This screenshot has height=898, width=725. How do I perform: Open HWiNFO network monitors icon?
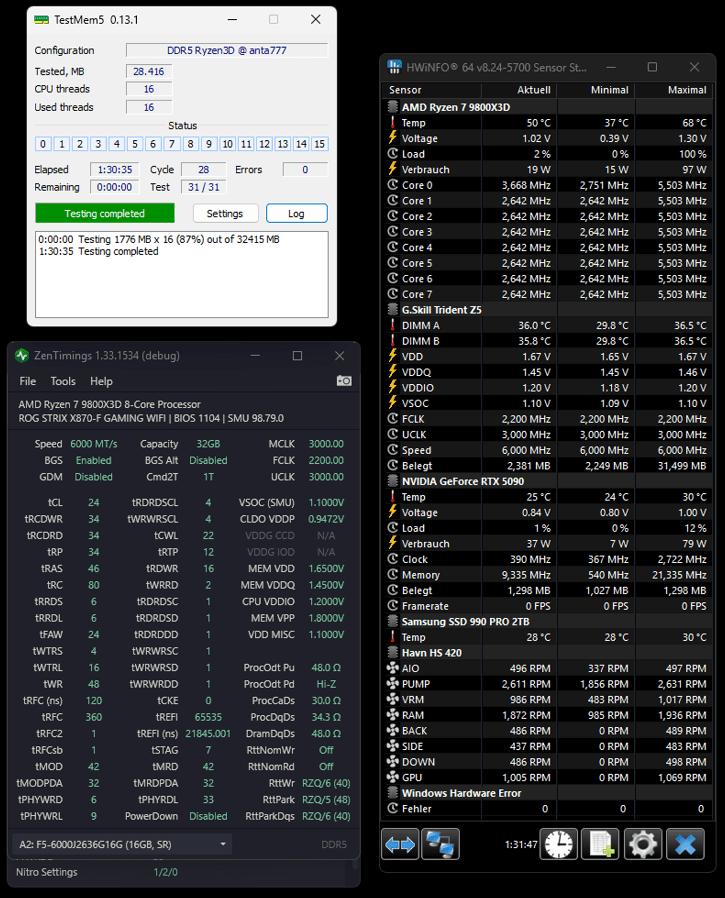440,844
